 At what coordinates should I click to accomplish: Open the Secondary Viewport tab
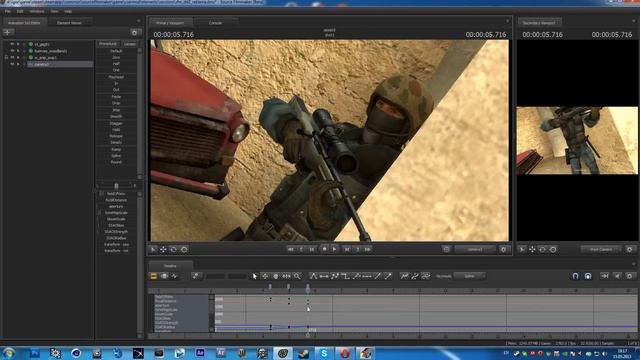tap(539, 23)
